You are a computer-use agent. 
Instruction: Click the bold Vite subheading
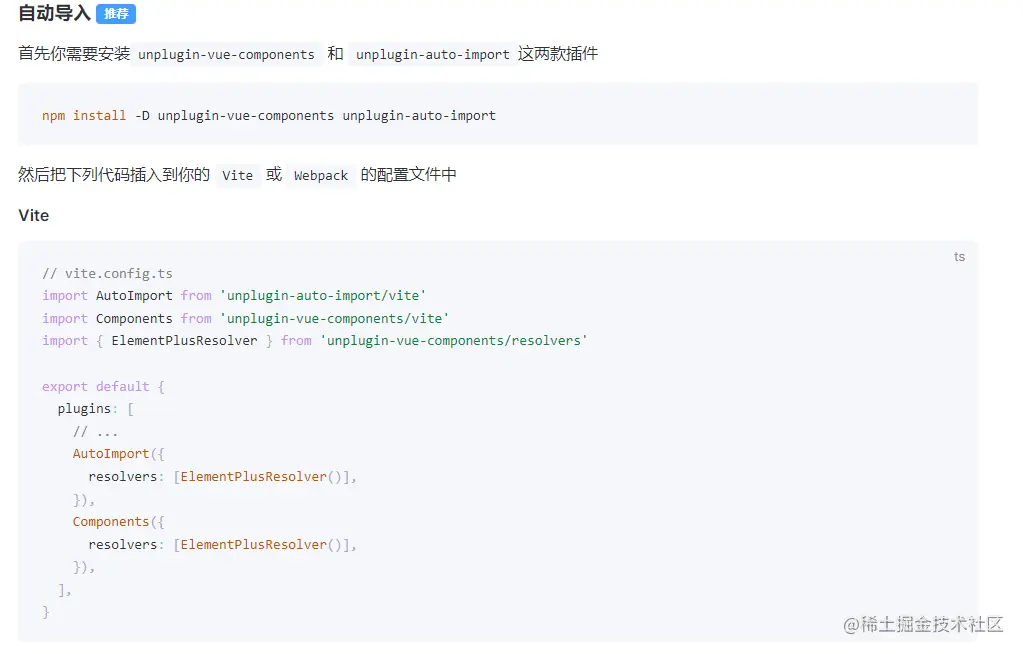tap(34, 215)
